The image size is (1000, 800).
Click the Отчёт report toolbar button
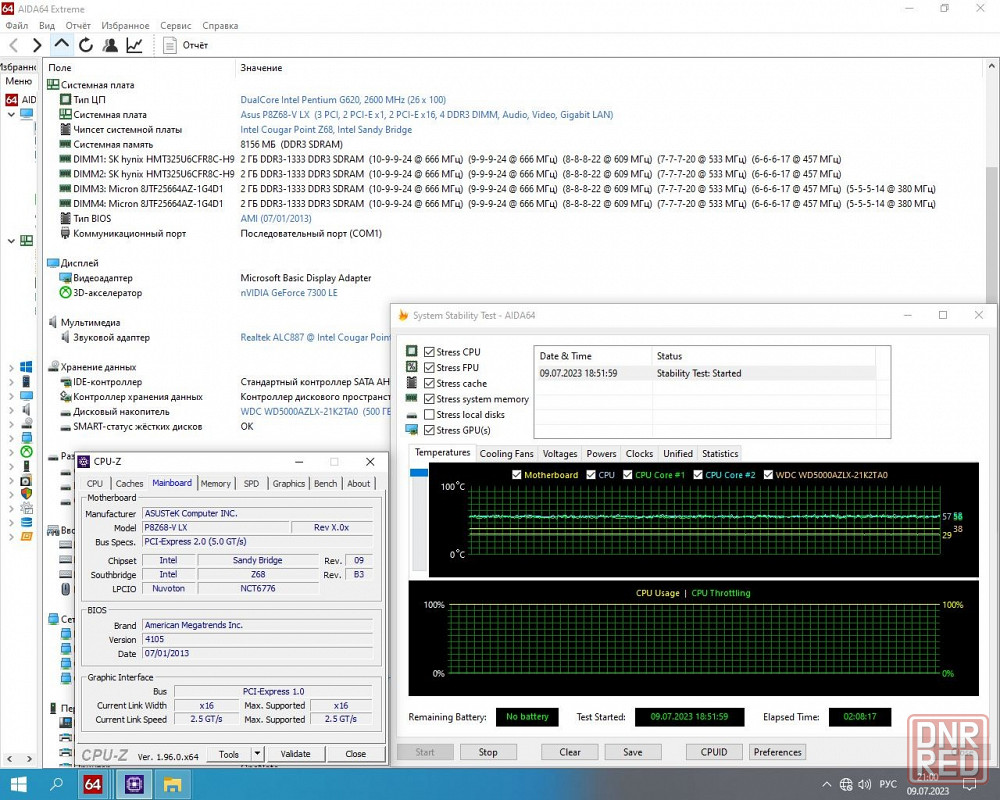[x=186, y=45]
